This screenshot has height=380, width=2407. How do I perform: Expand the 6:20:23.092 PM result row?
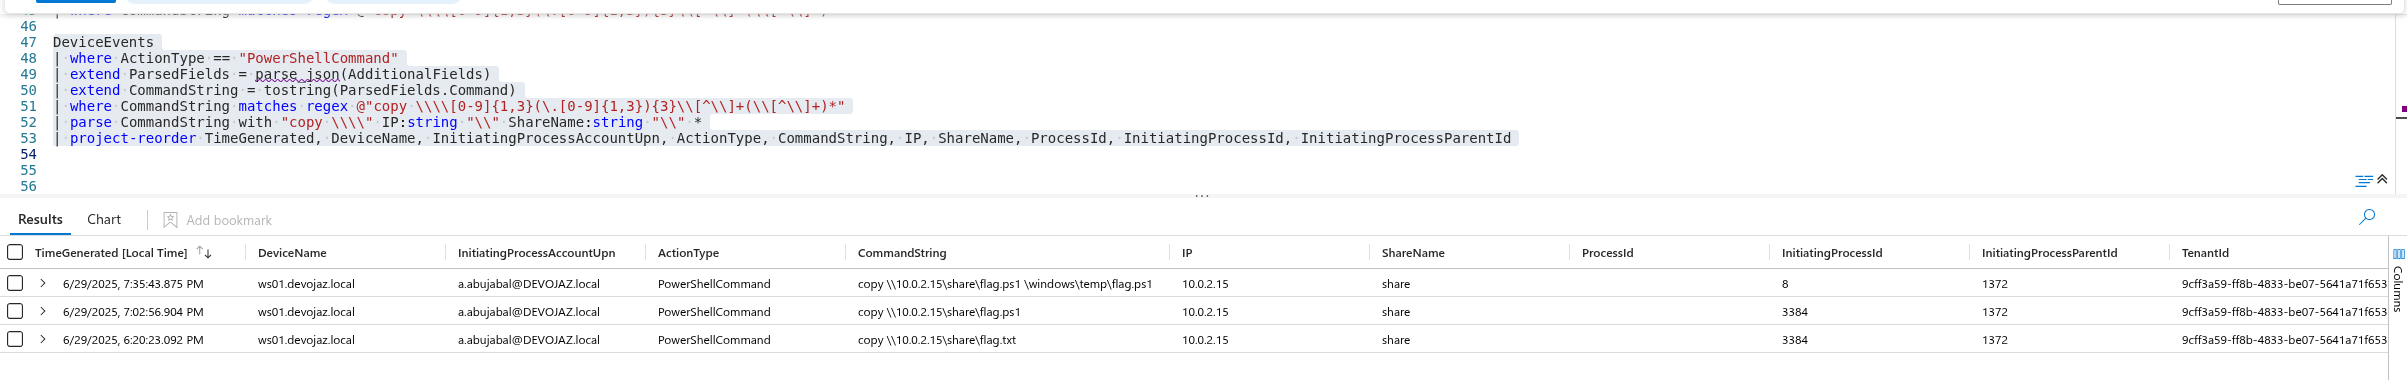[x=43, y=339]
